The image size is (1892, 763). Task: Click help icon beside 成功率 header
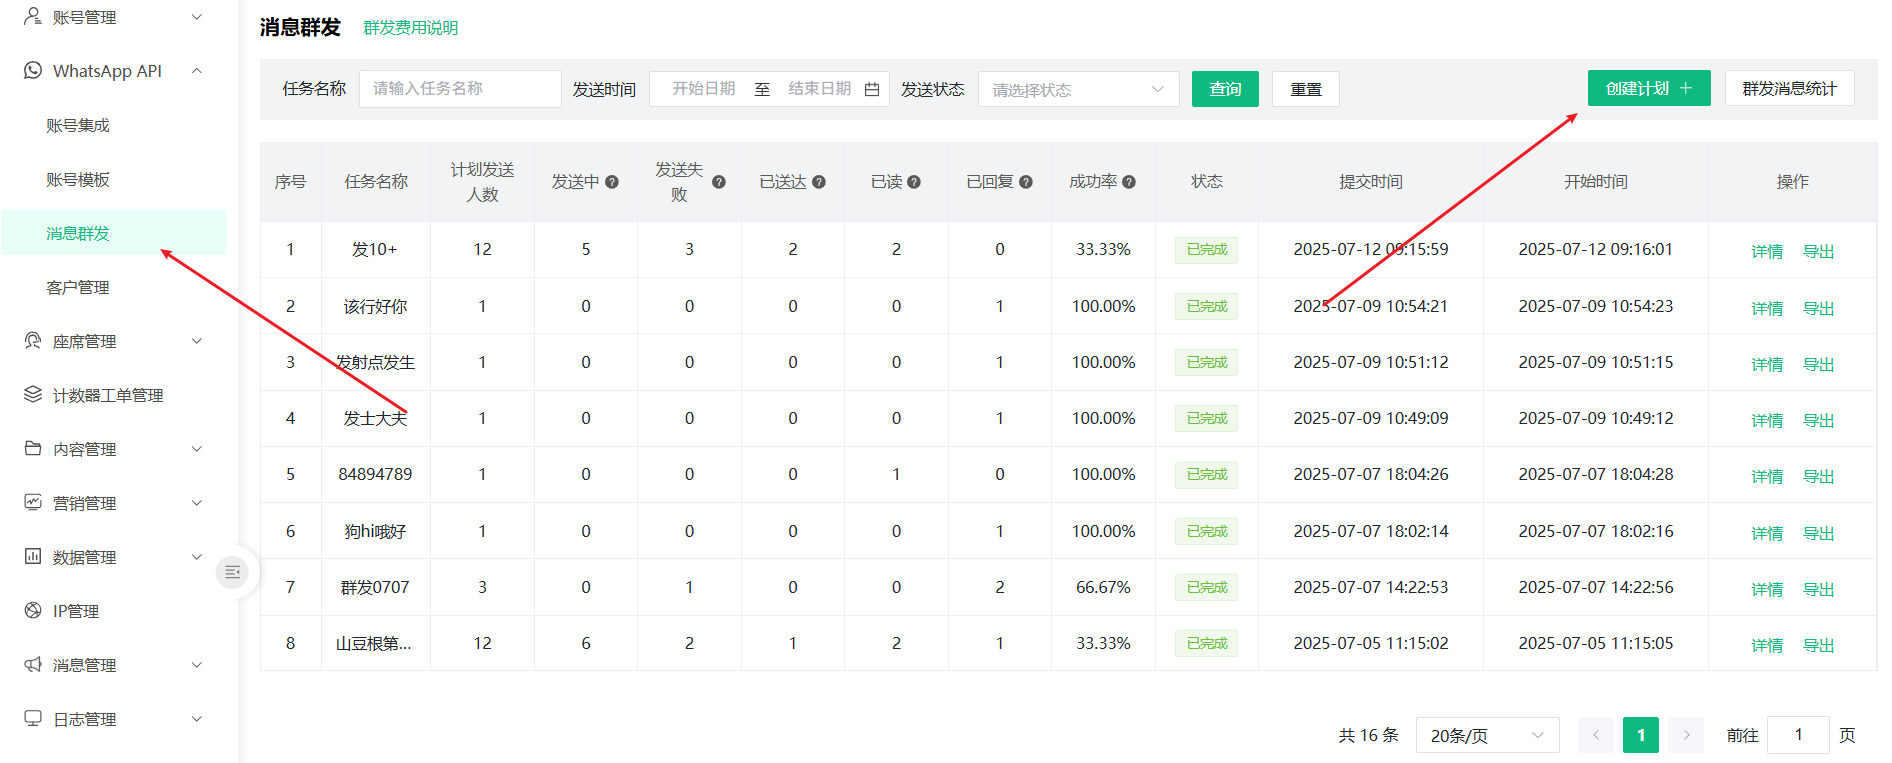pos(1129,182)
